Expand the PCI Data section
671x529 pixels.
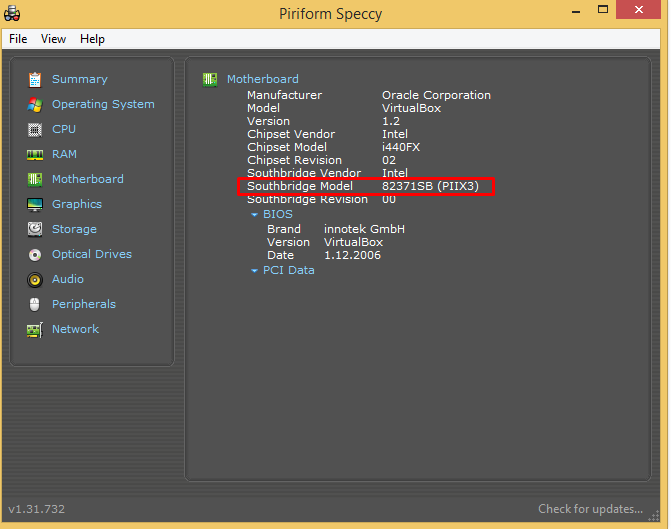click(x=288, y=270)
